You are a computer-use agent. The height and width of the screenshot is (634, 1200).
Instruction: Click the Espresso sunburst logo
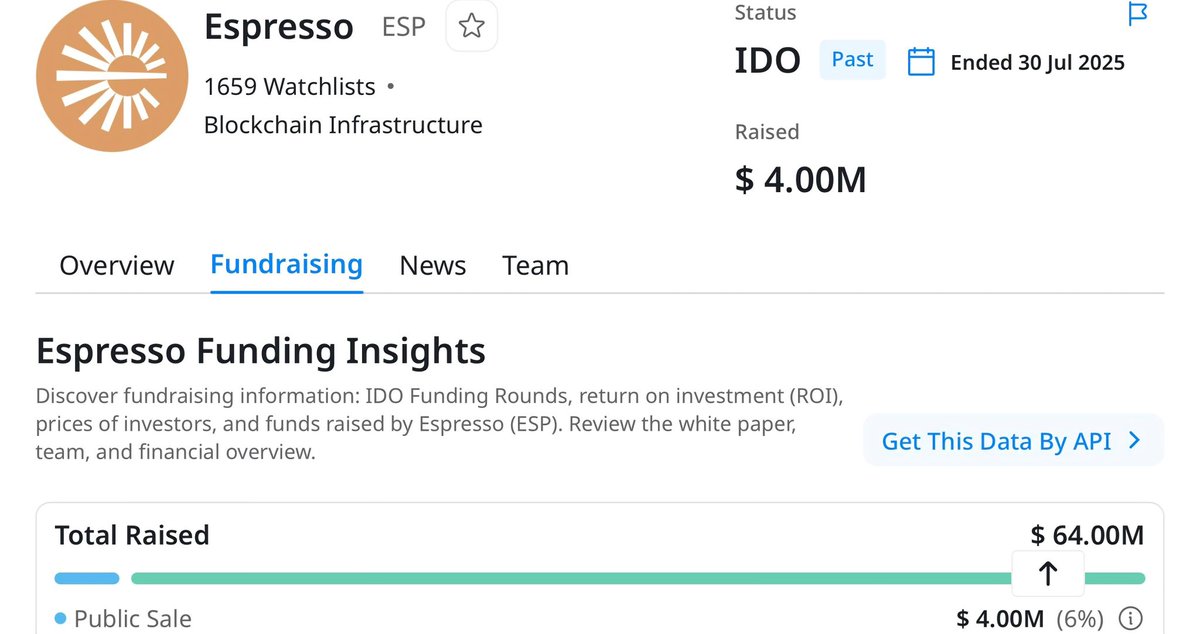pyautogui.click(x=112, y=76)
